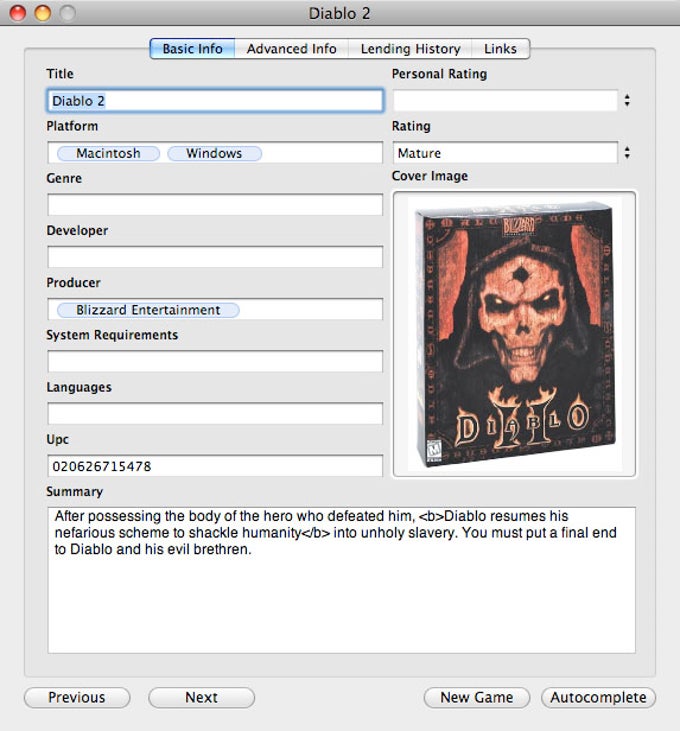The image size is (680, 731).
Task: Open the Personal Rating dropdown arrows
Action: 627,100
